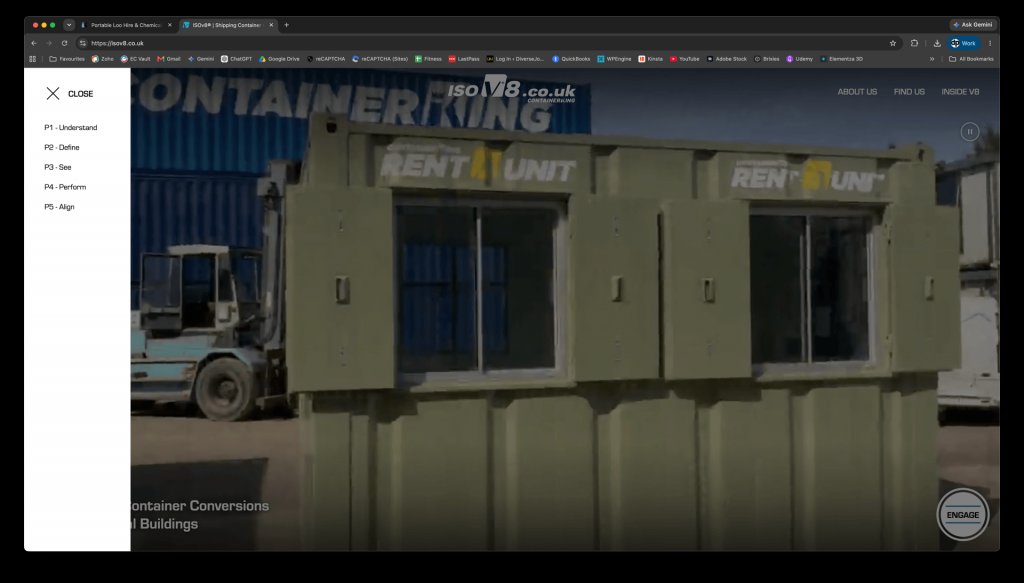Image resolution: width=1024 pixels, height=583 pixels.
Task: Open the All Bookmarks folder
Action: pyautogui.click(x=971, y=59)
